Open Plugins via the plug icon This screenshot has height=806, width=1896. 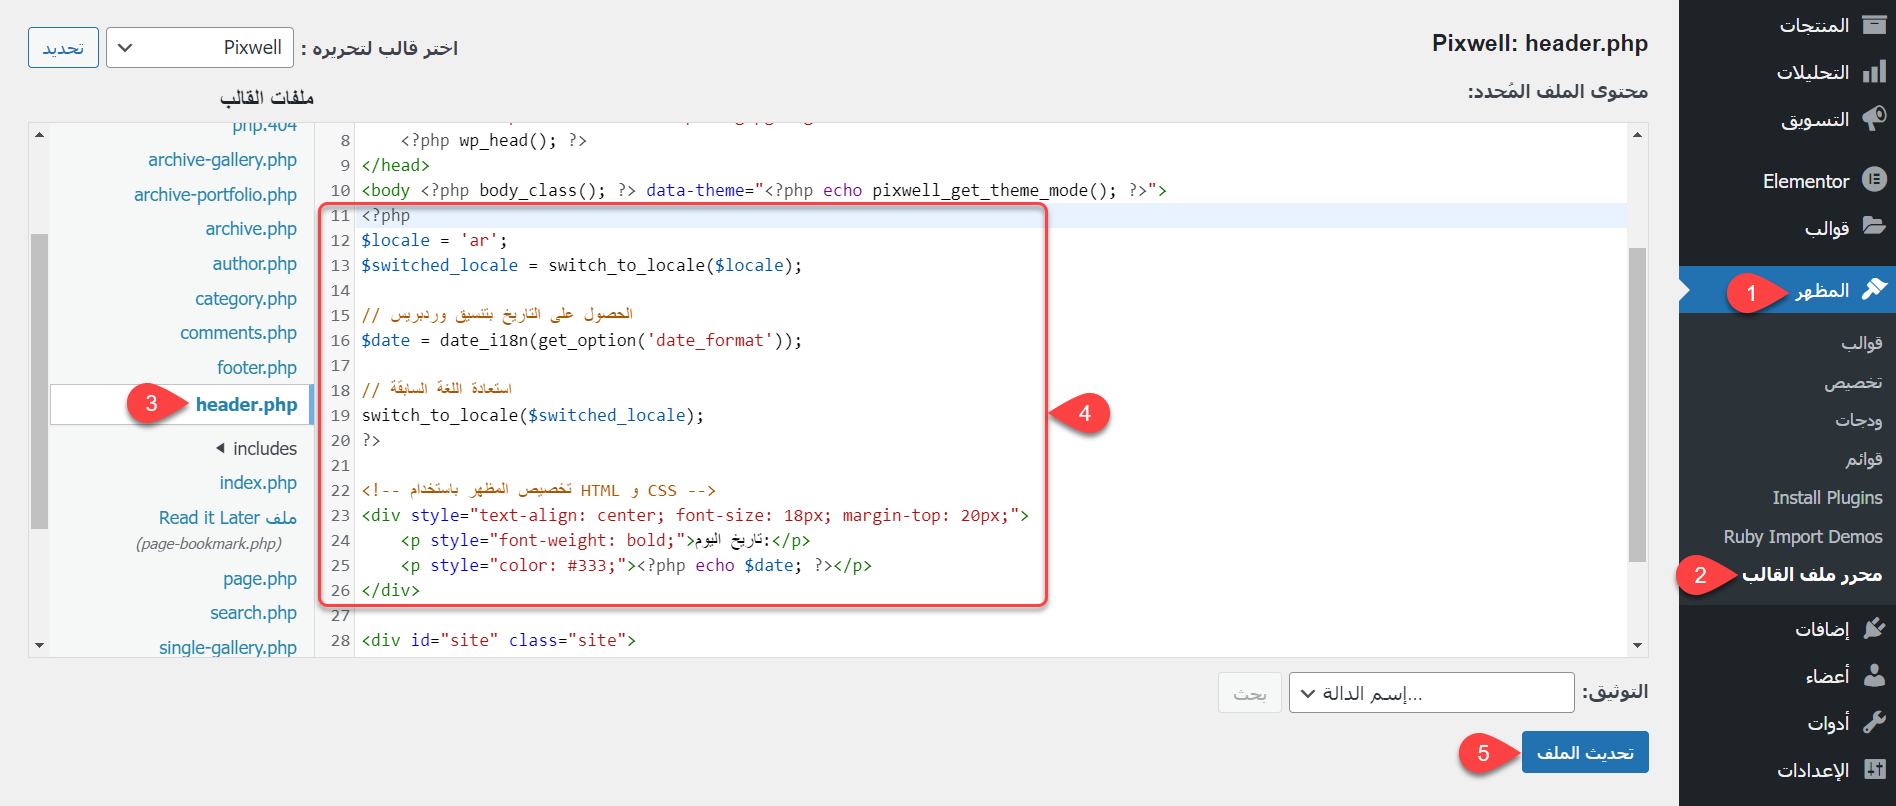point(1874,628)
